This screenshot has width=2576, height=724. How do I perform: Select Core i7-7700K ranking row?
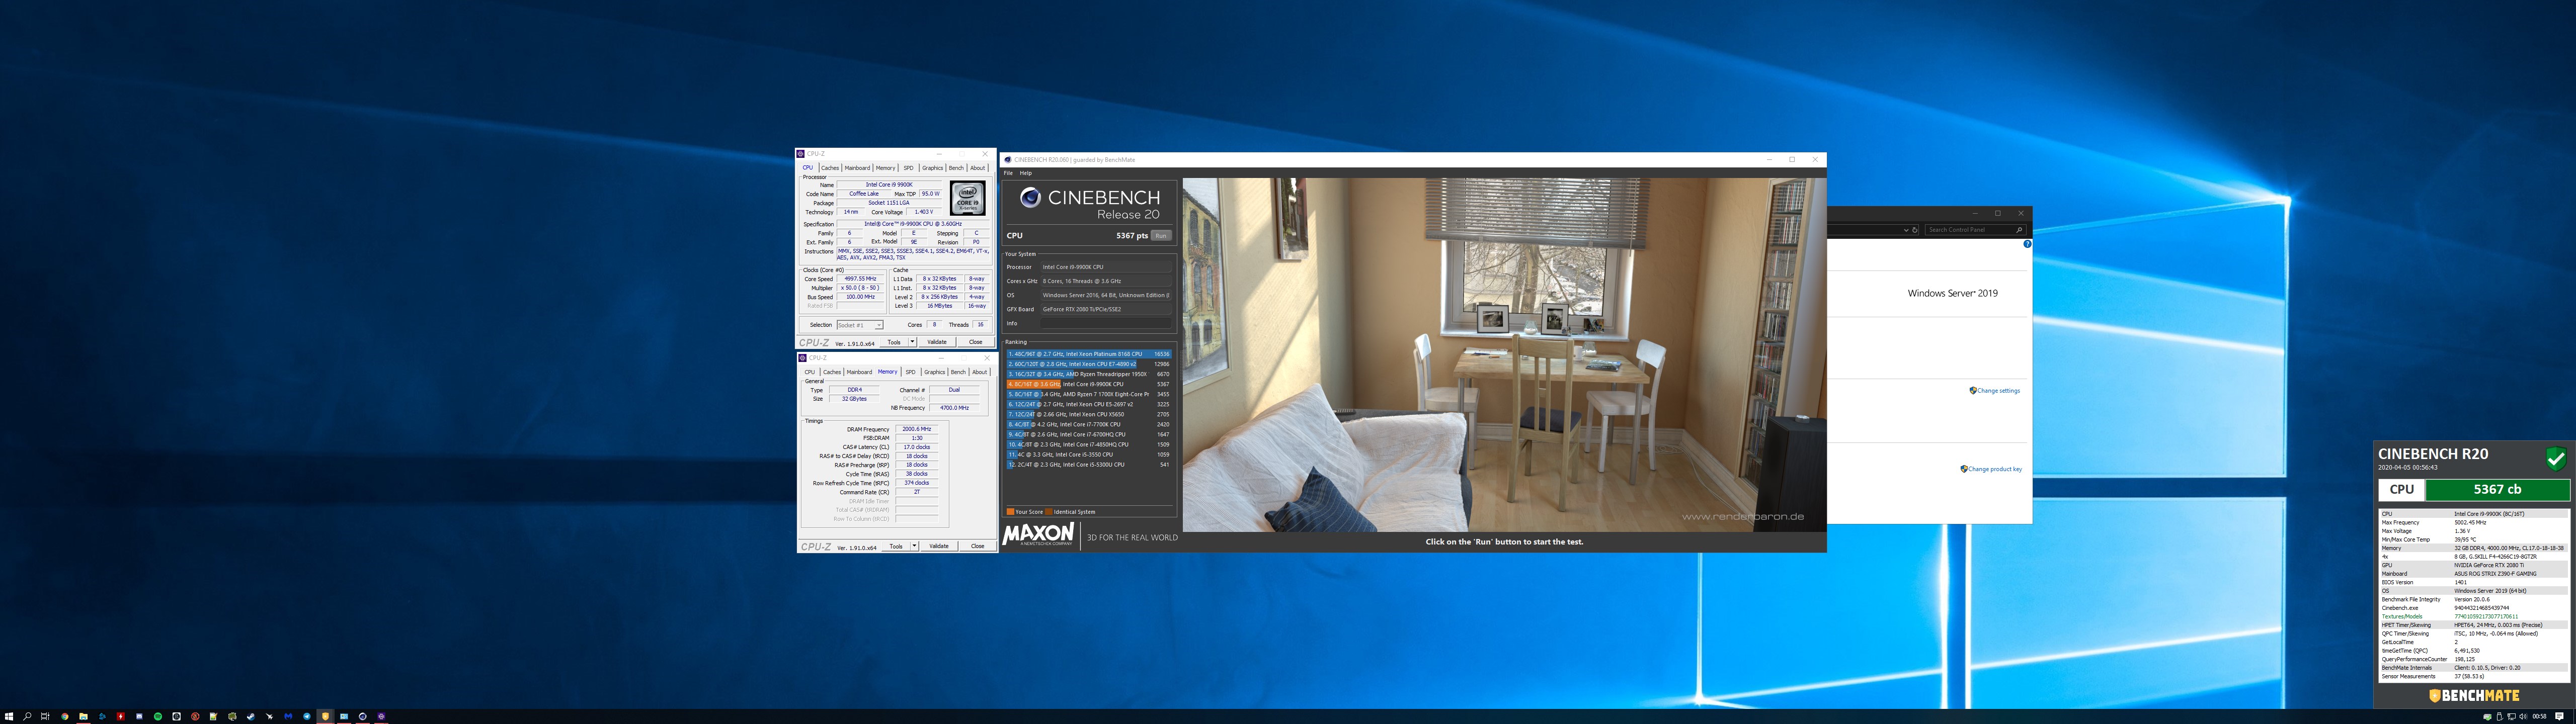click(x=1089, y=424)
